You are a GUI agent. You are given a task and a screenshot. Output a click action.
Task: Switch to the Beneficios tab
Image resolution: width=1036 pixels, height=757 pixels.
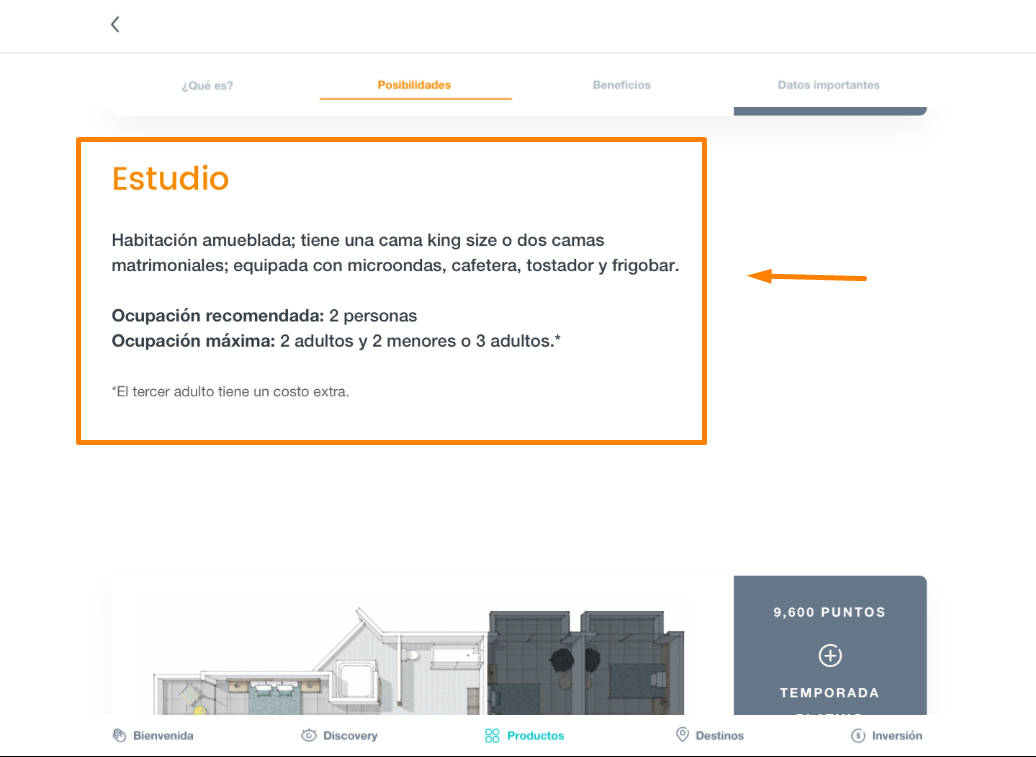[x=622, y=85]
